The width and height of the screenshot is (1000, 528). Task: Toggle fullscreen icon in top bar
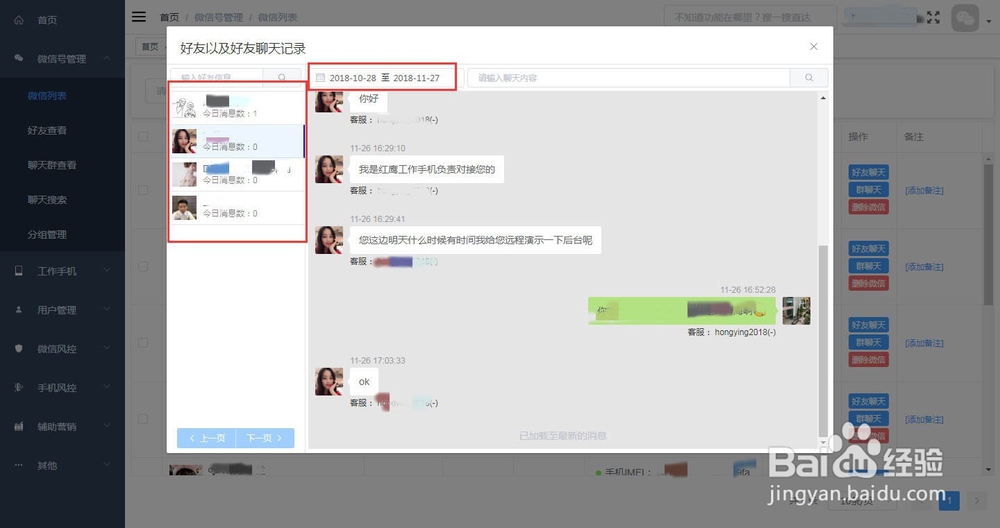(x=933, y=18)
